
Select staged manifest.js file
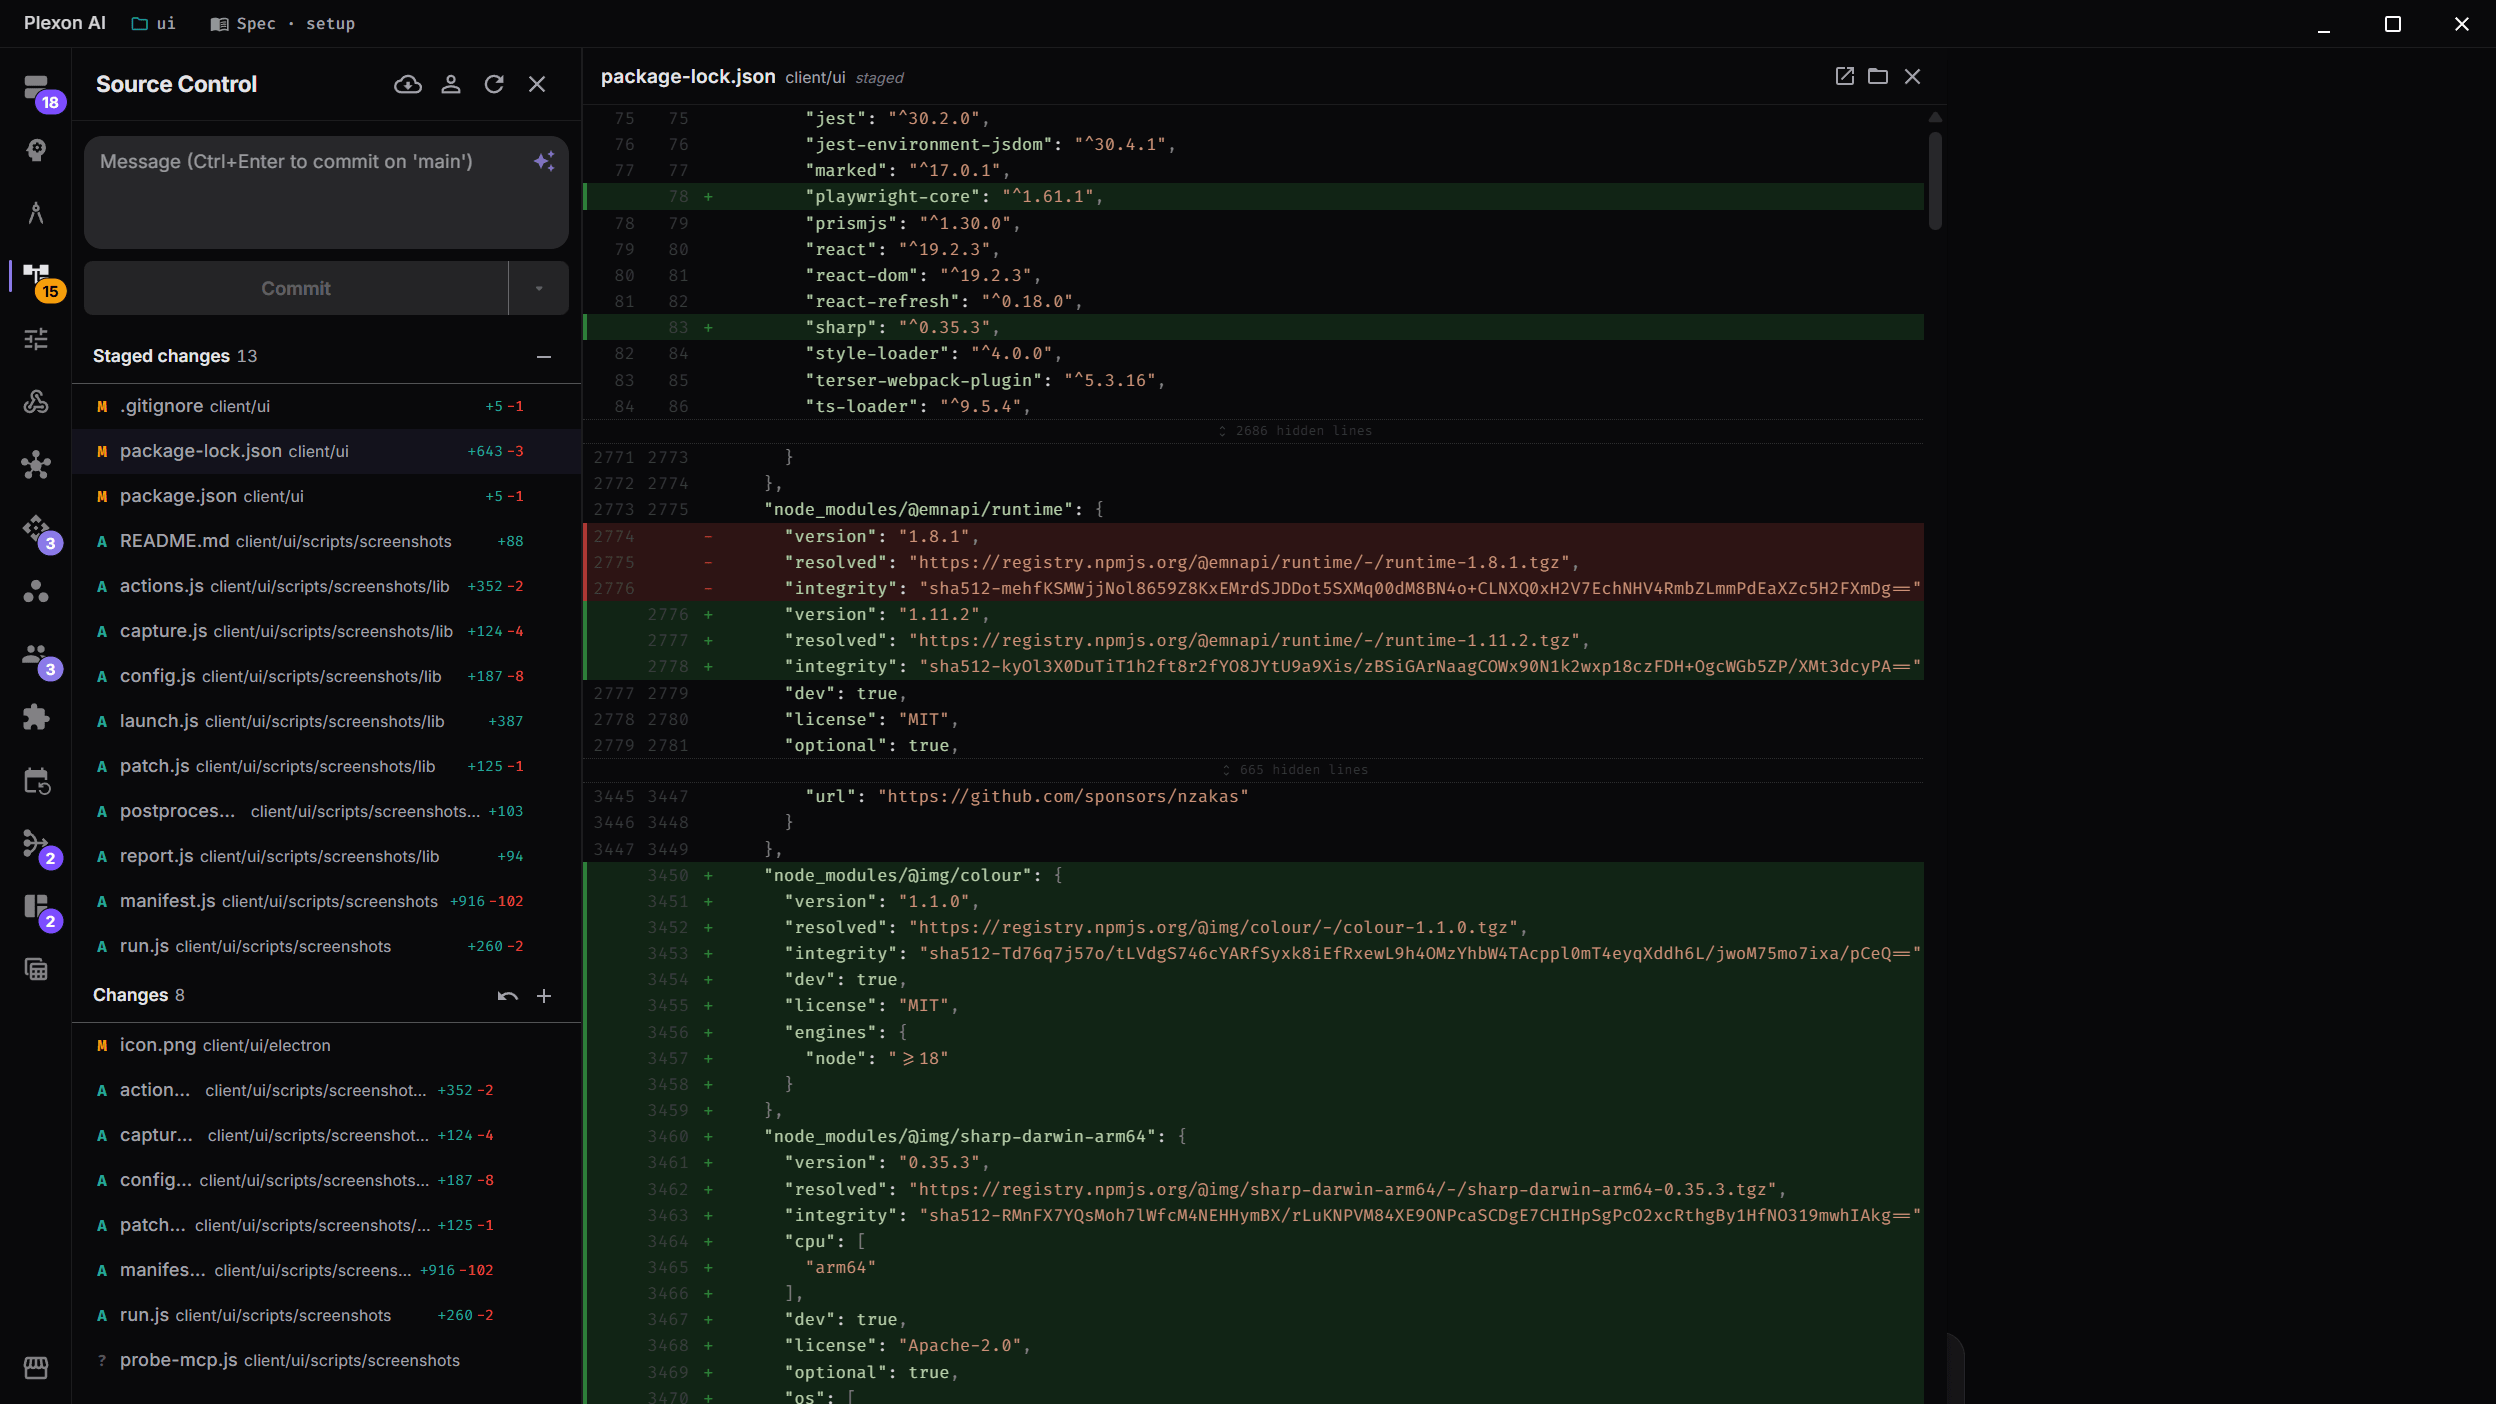coord(326,901)
